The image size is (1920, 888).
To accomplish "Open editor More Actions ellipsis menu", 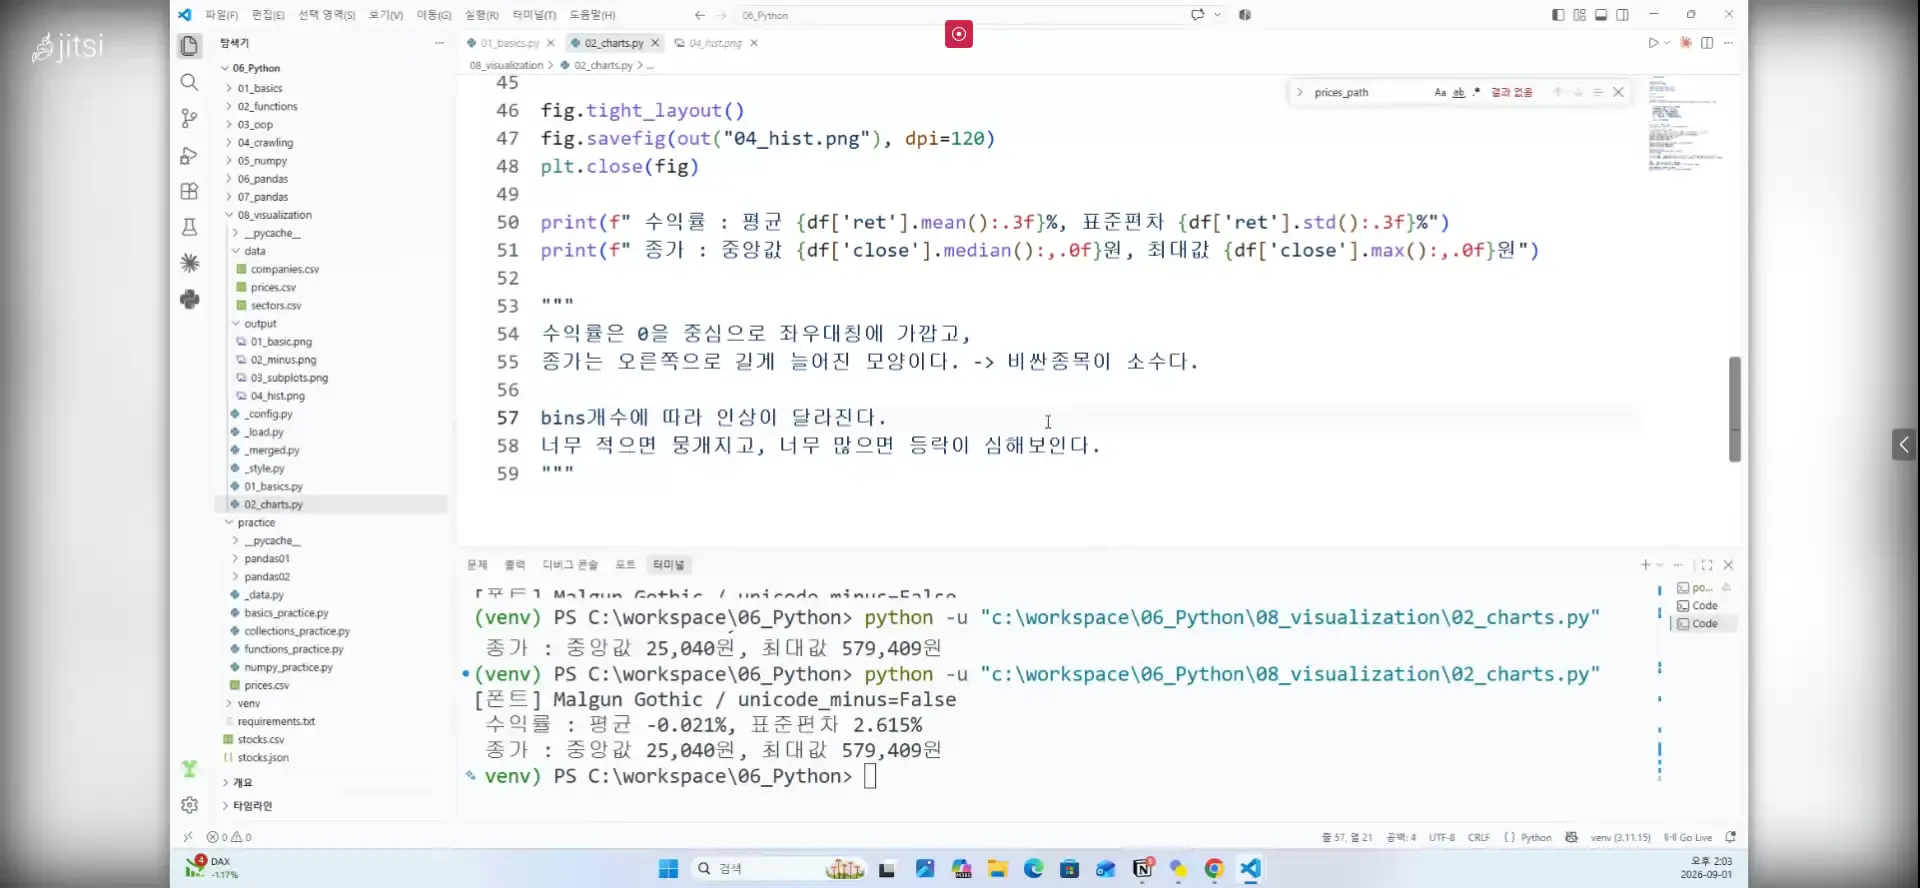I will [x=1728, y=43].
